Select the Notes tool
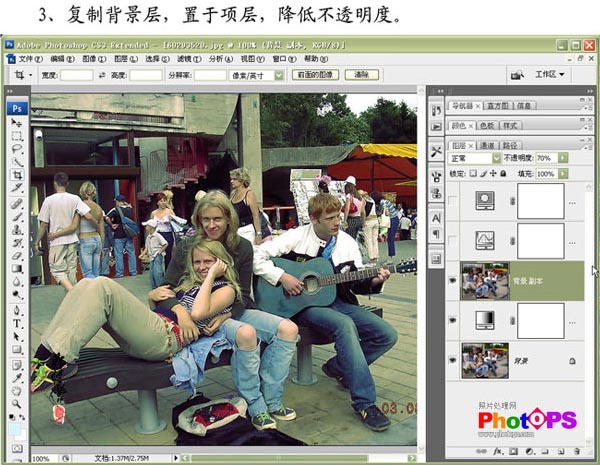Image resolution: width=600 pixels, height=465 pixels. coord(16,365)
